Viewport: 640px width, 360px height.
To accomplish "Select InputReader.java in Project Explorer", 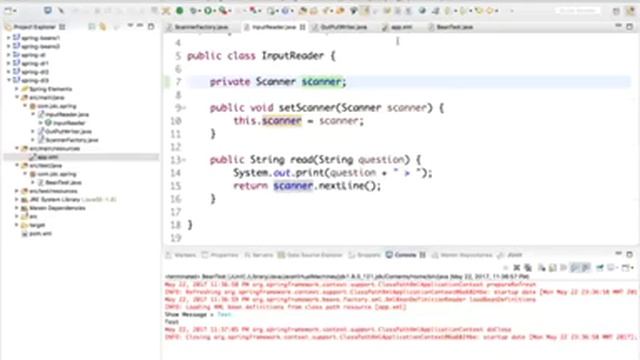I will click(x=67, y=114).
